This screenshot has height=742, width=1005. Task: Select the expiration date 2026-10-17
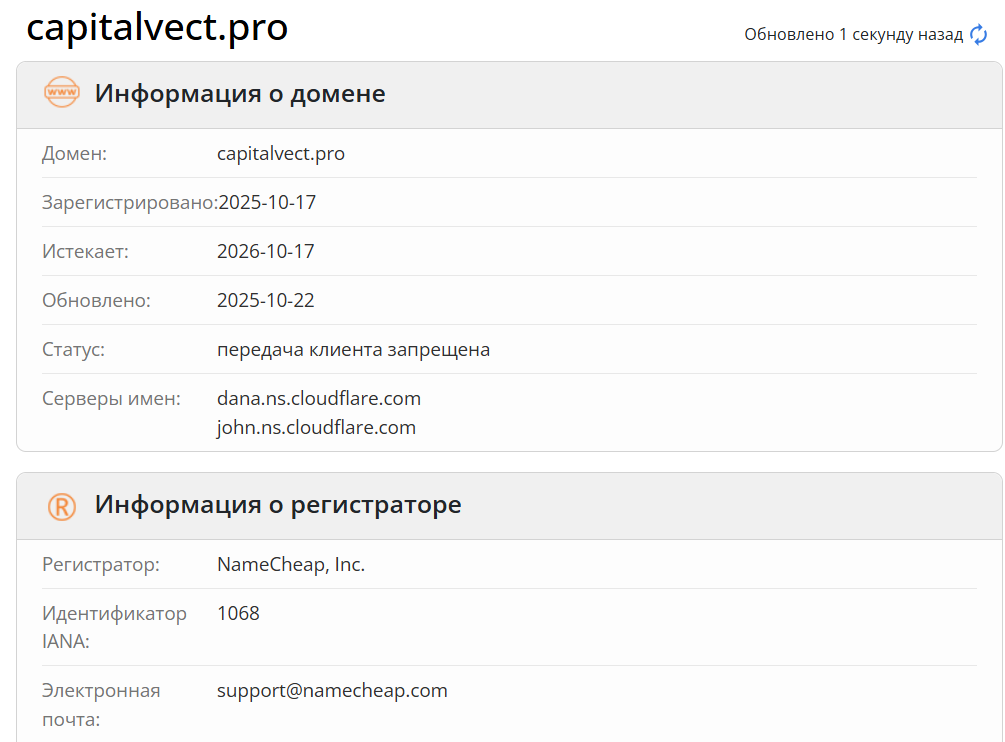coord(266,251)
